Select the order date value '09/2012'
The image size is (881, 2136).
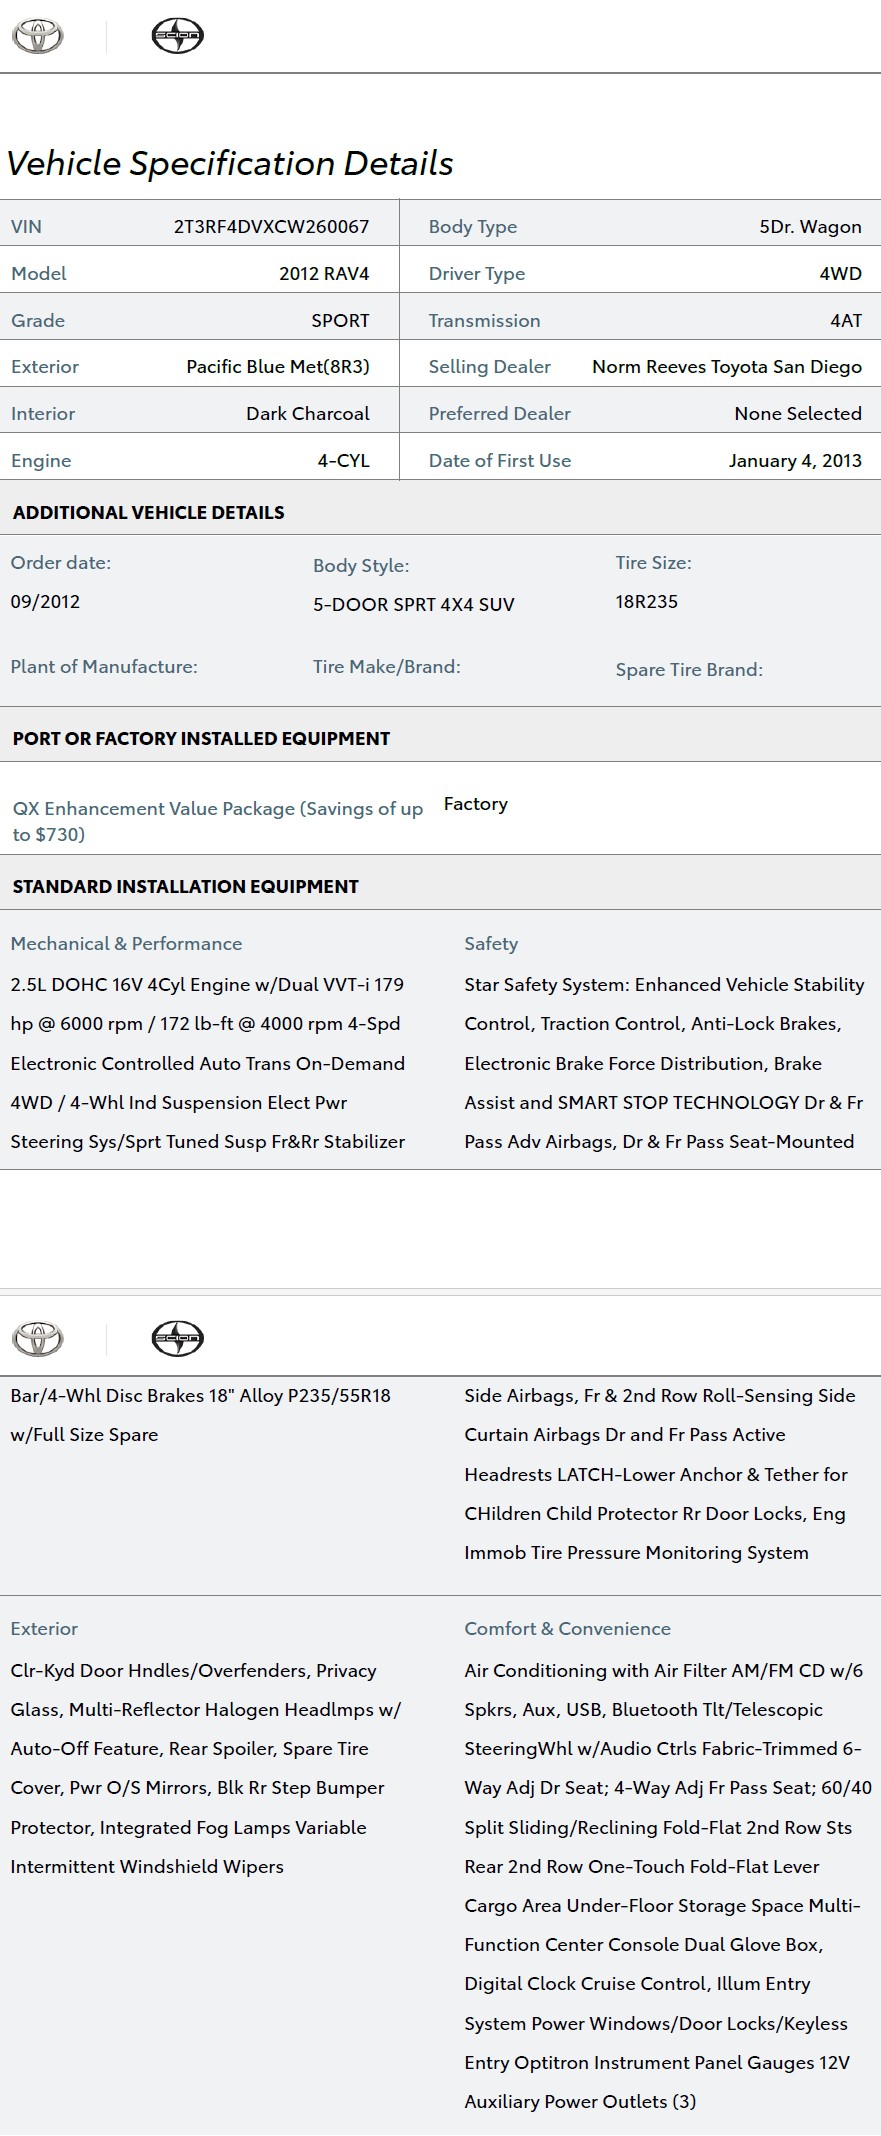click(45, 602)
